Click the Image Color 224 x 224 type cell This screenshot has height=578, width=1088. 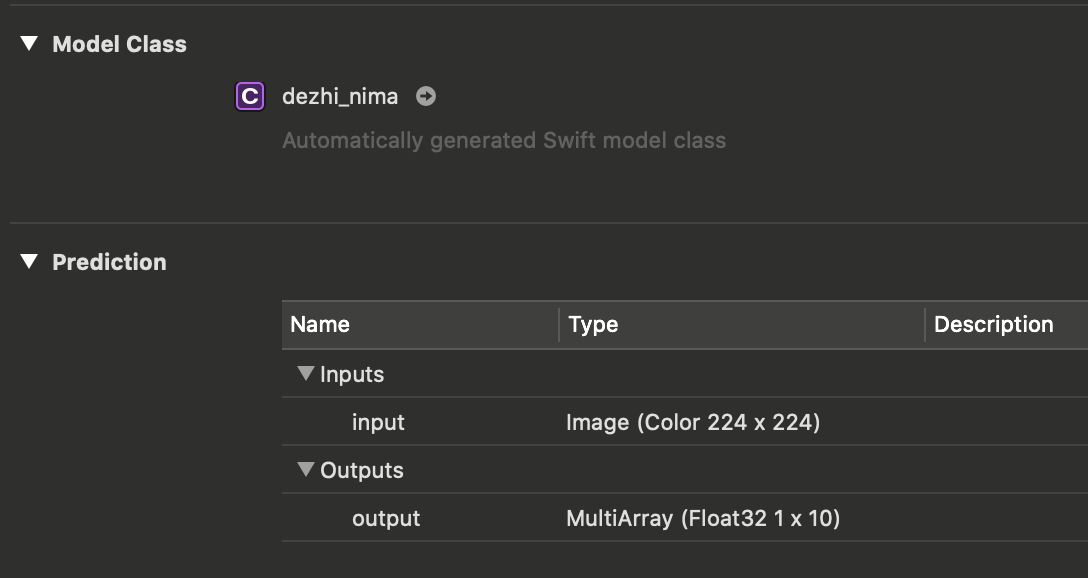pyautogui.click(x=693, y=422)
